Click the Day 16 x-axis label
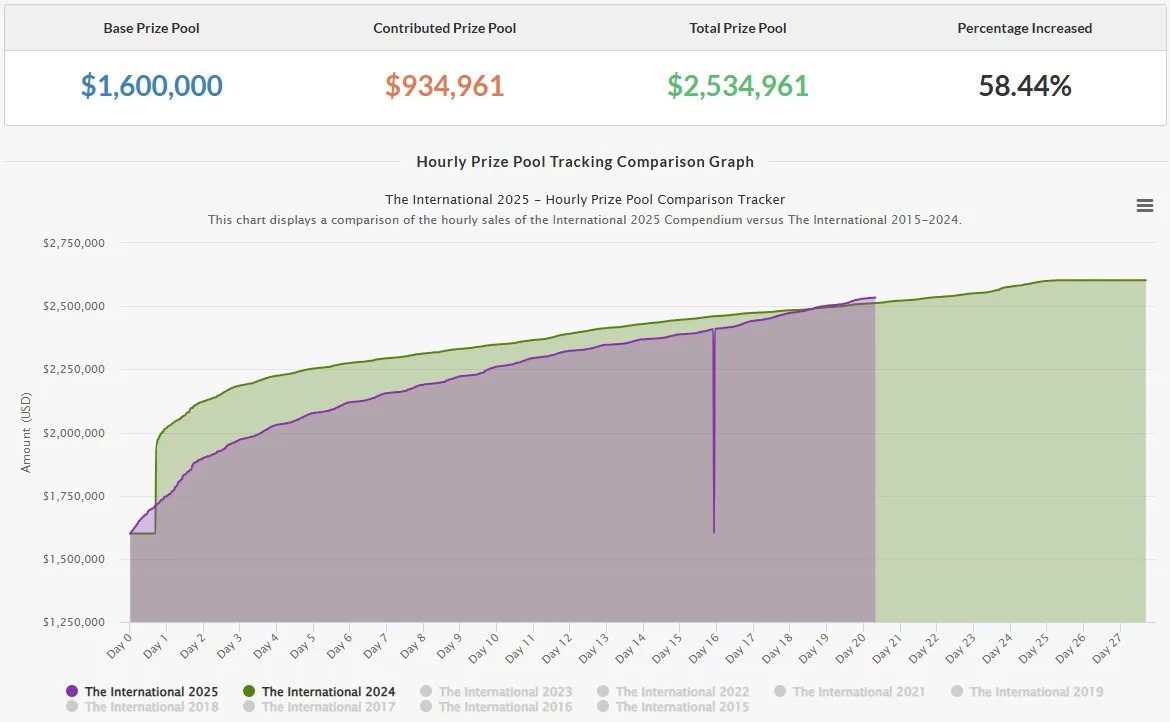The image size is (1170, 722). (704, 648)
